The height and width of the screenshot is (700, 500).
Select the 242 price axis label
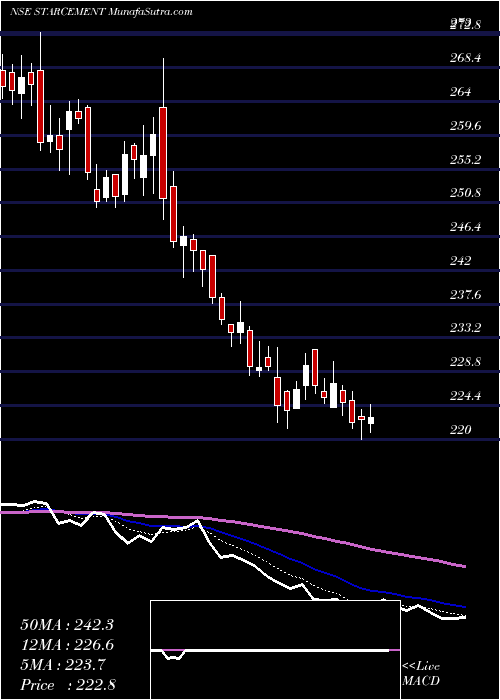point(461,260)
